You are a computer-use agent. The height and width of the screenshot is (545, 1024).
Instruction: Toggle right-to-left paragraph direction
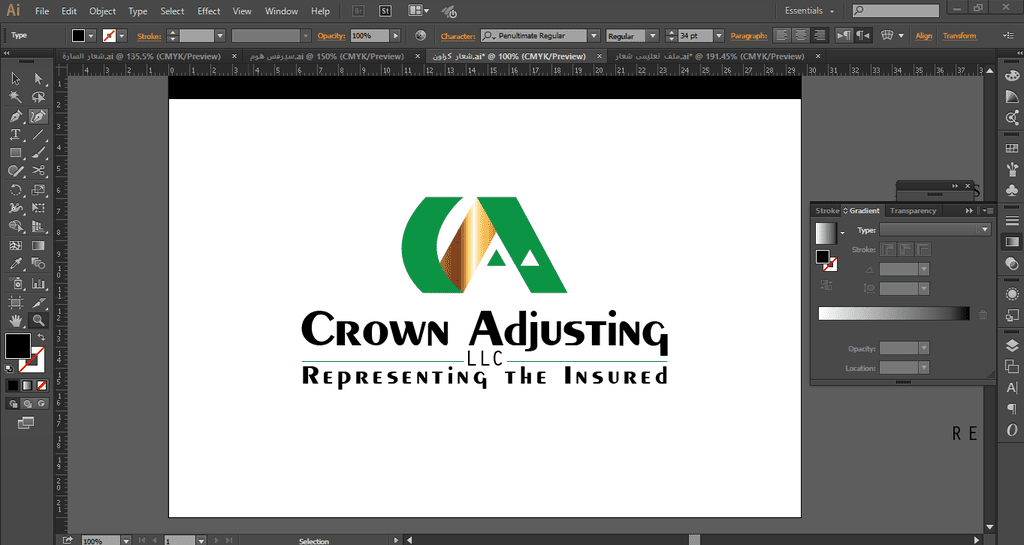coord(863,35)
